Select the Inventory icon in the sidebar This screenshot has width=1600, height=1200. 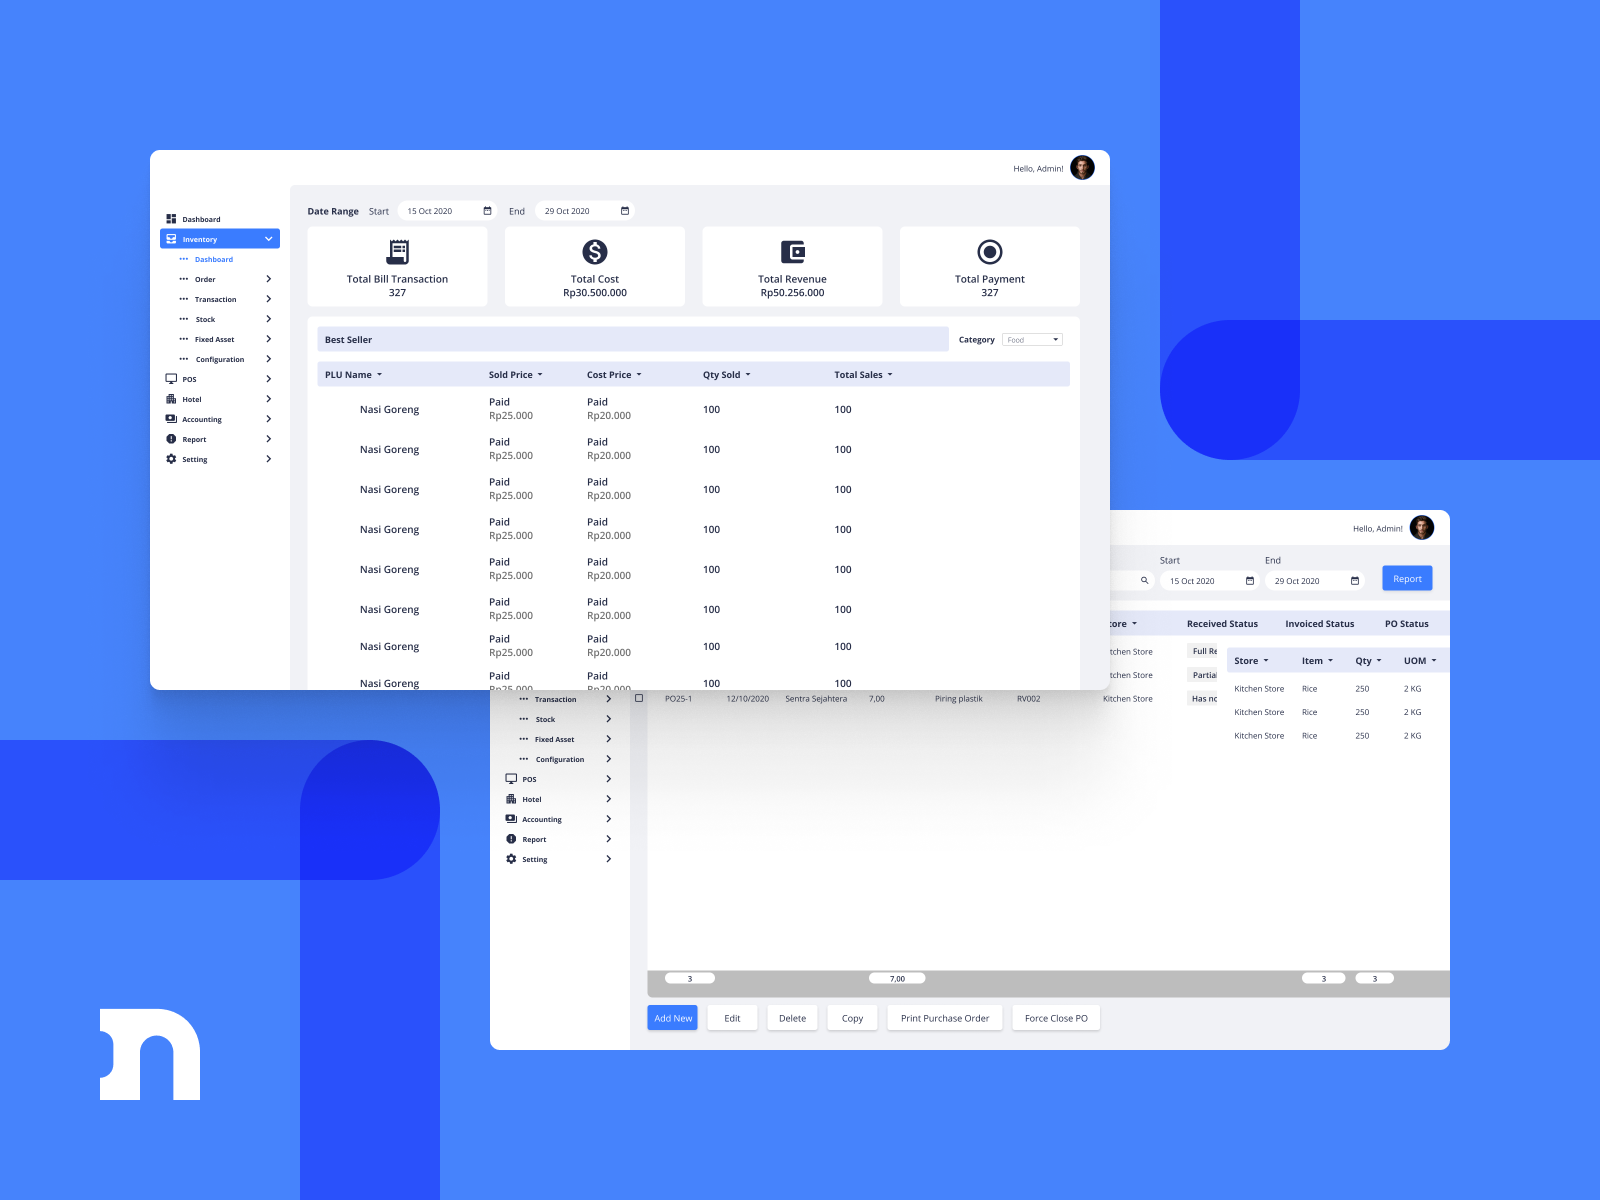pyautogui.click(x=173, y=239)
